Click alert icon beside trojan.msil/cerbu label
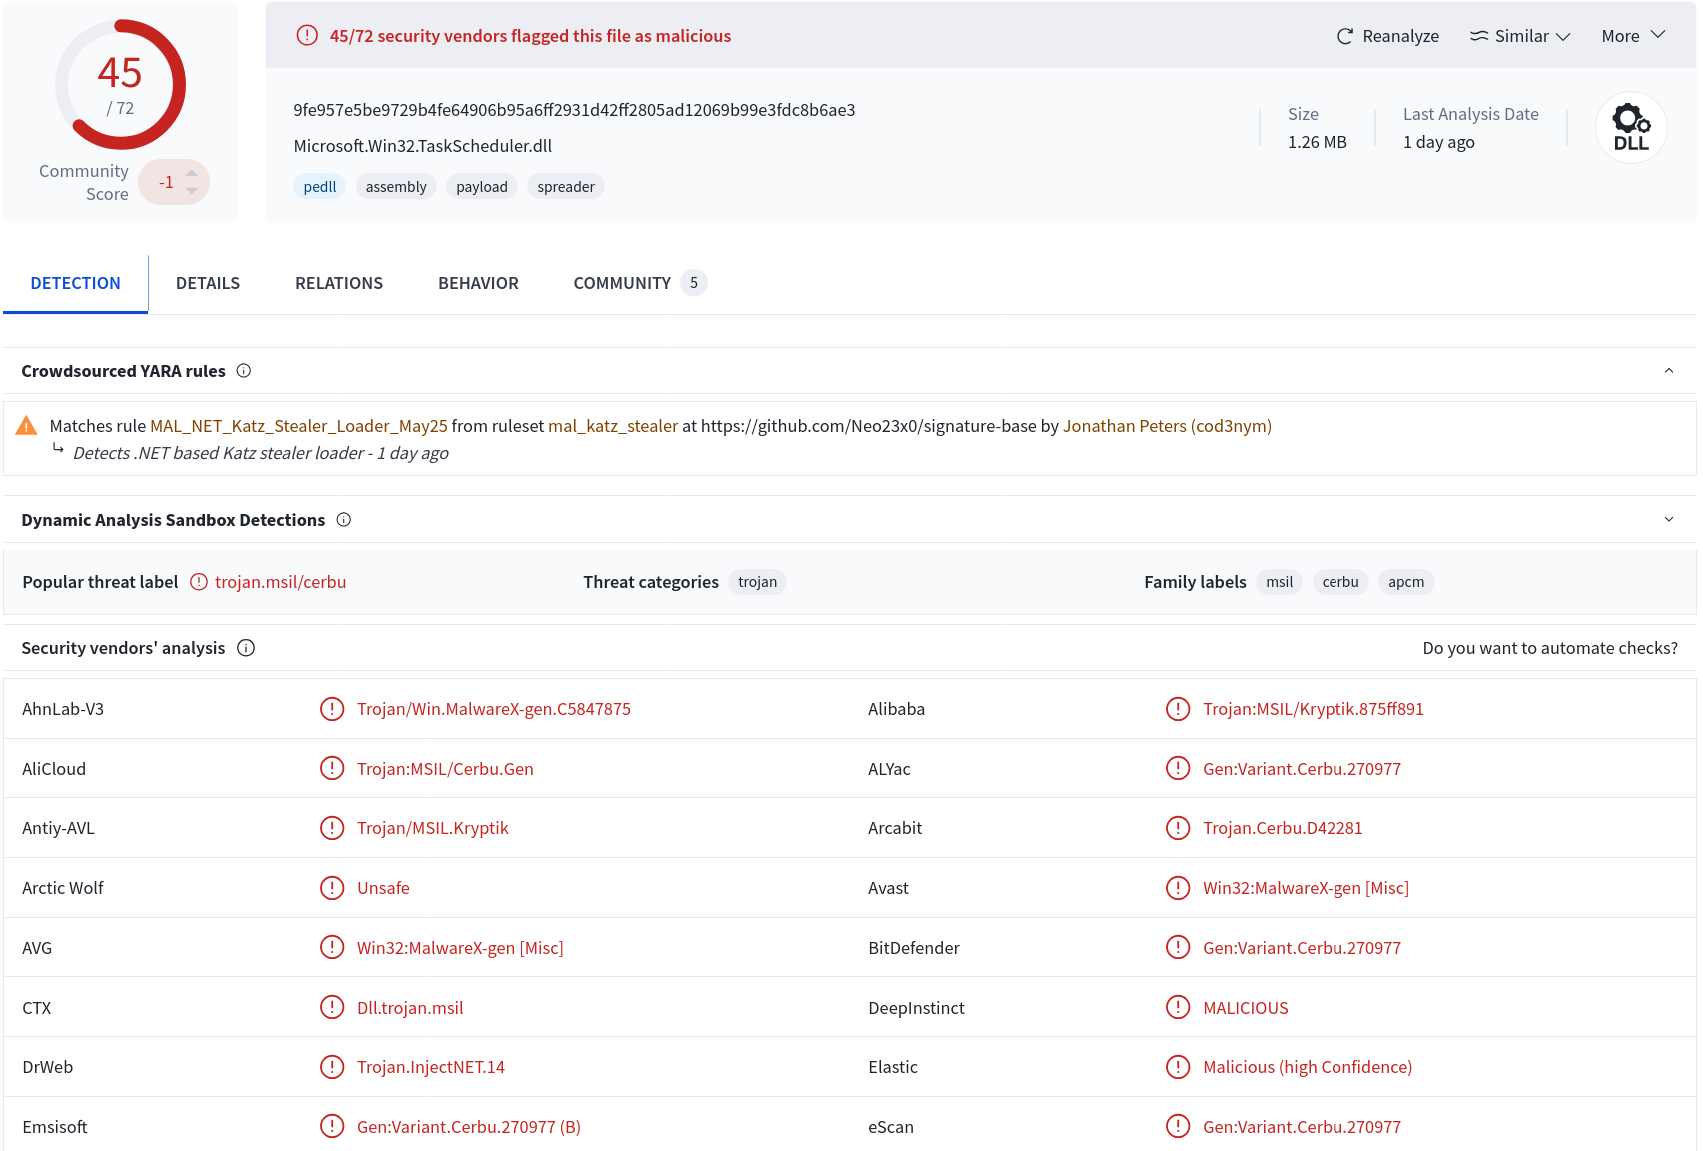1703x1151 pixels. point(199,582)
